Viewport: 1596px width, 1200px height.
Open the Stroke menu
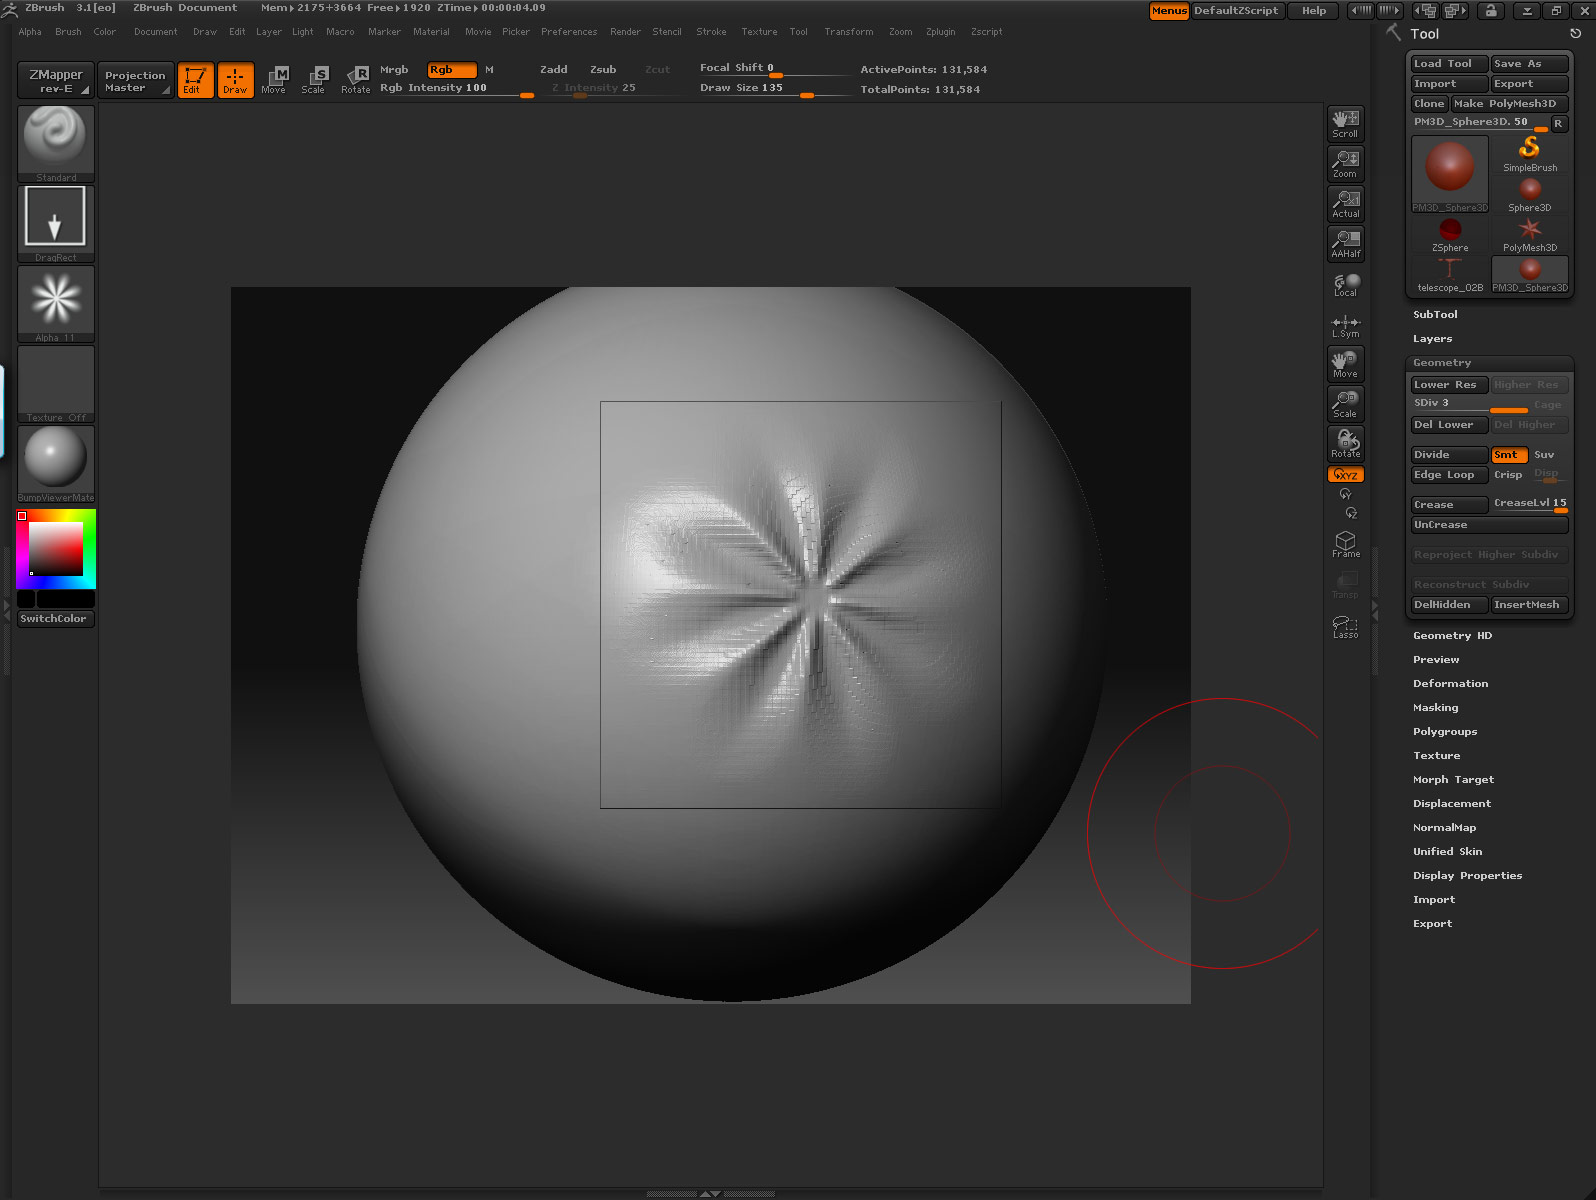711,32
